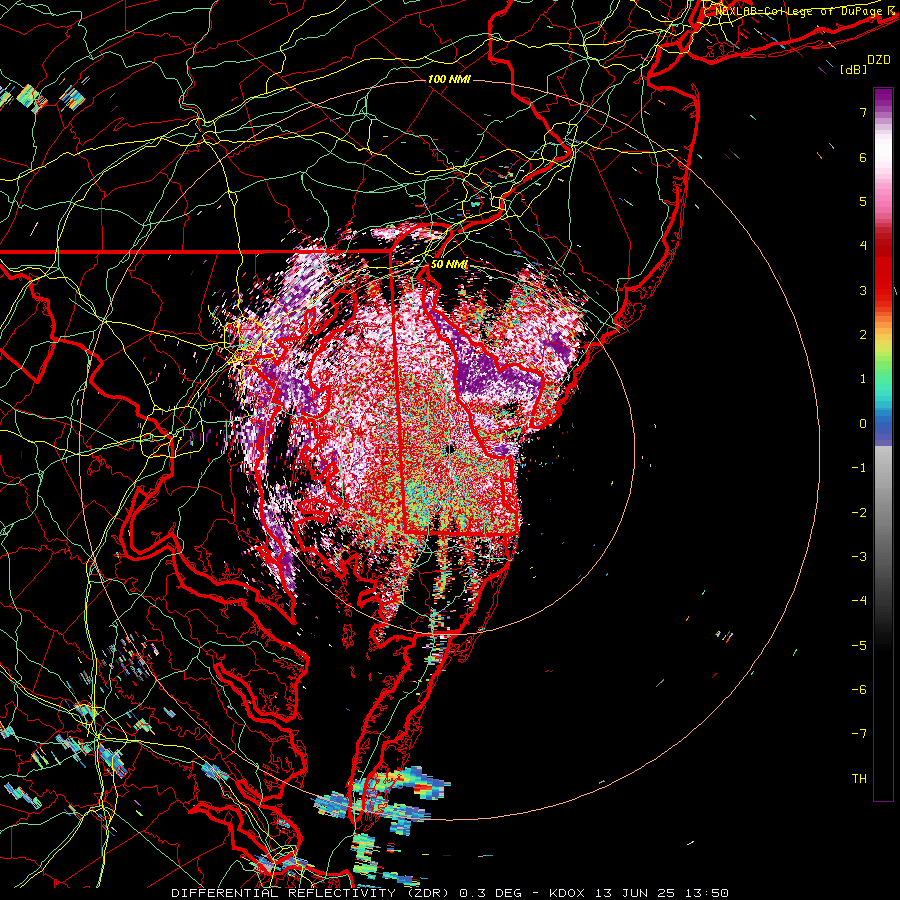Click the DZD legend title
900x900 pixels.
[x=878, y=60]
